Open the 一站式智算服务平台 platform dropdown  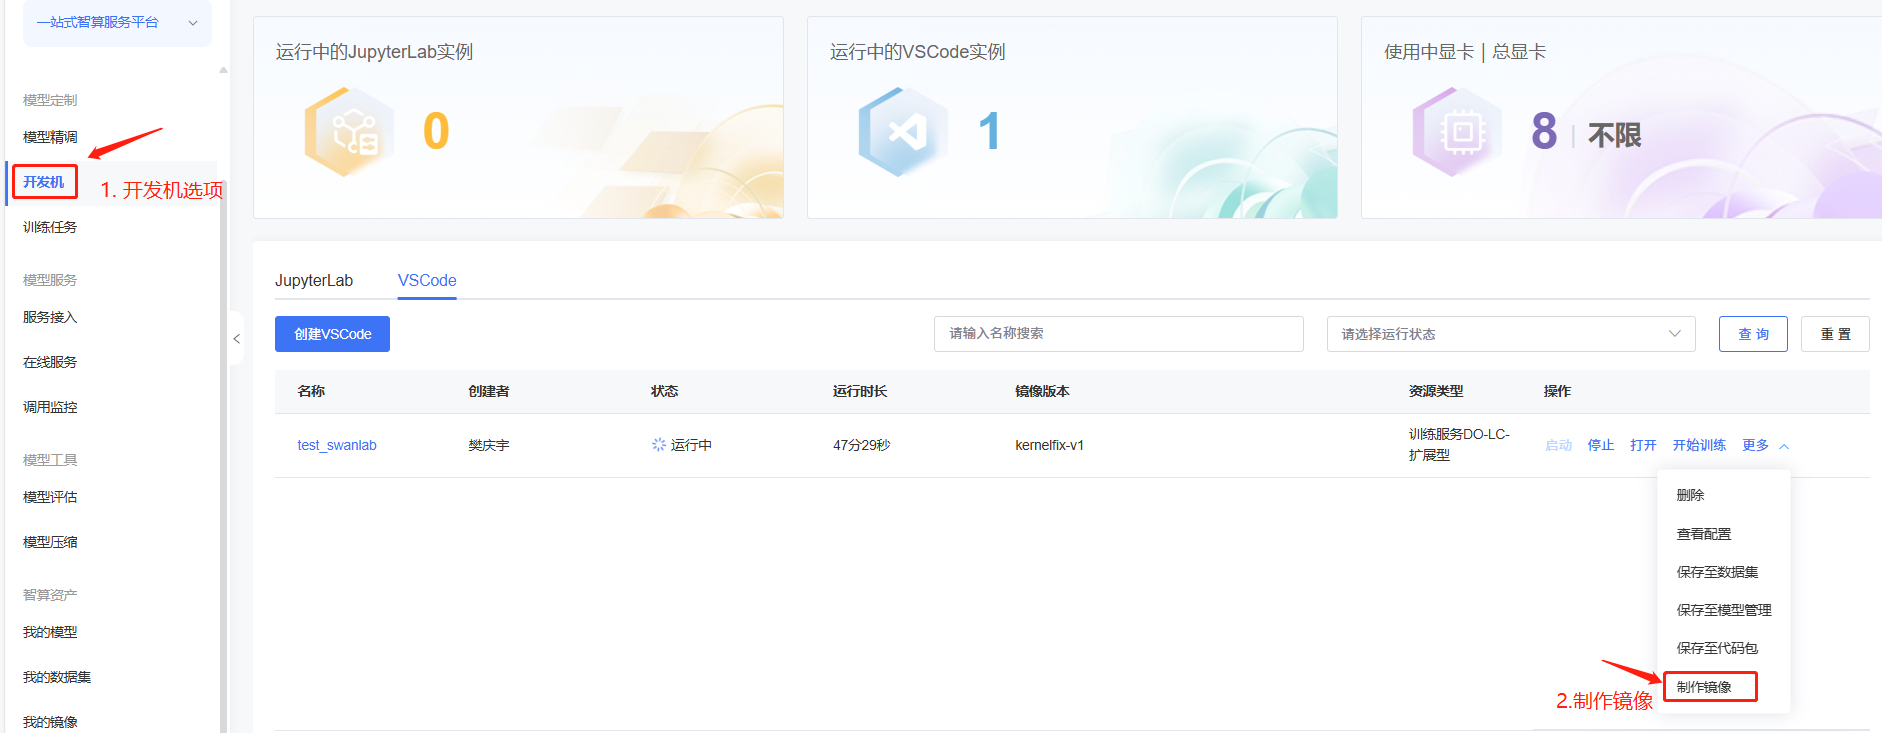pos(117,22)
